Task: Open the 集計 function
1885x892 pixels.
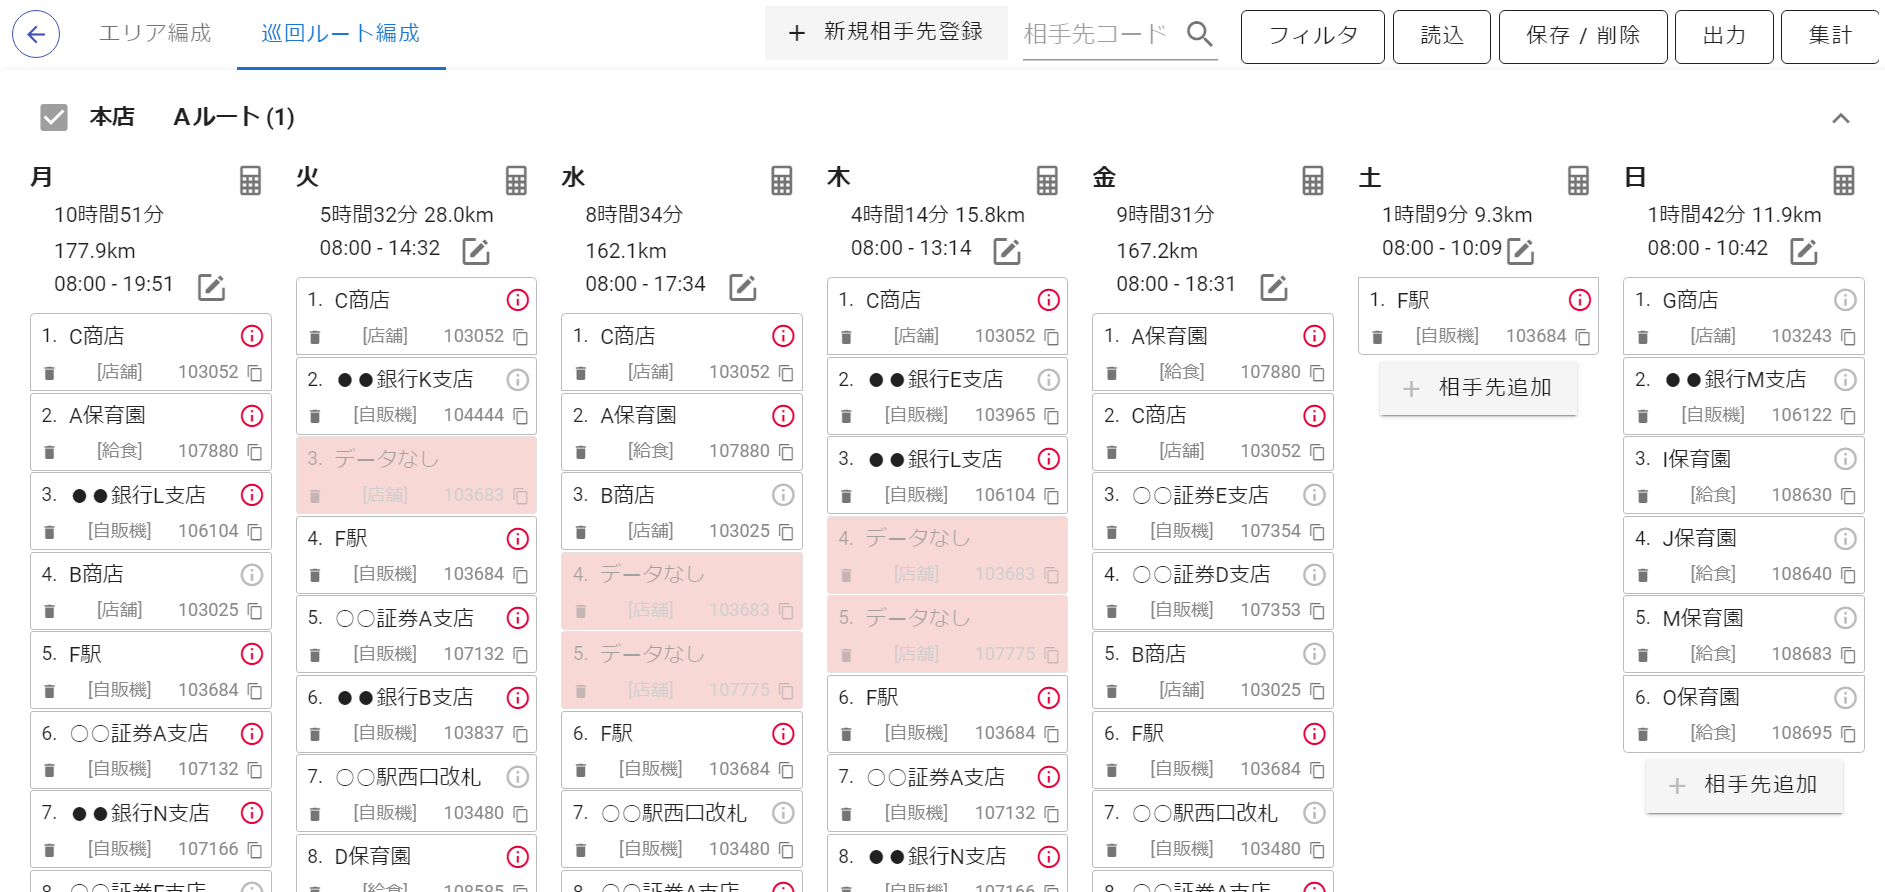Action: [x=1831, y=36]
